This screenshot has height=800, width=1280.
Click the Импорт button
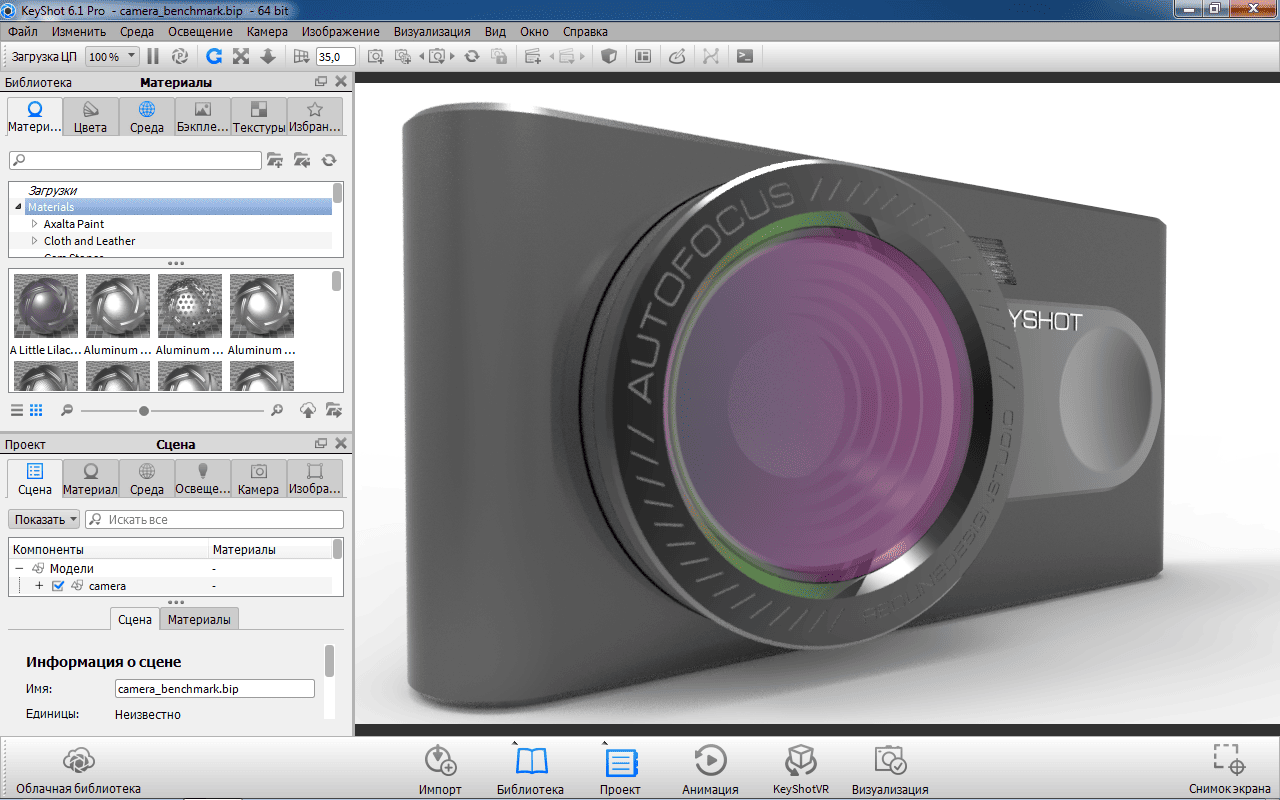click(x=440, y=770)
